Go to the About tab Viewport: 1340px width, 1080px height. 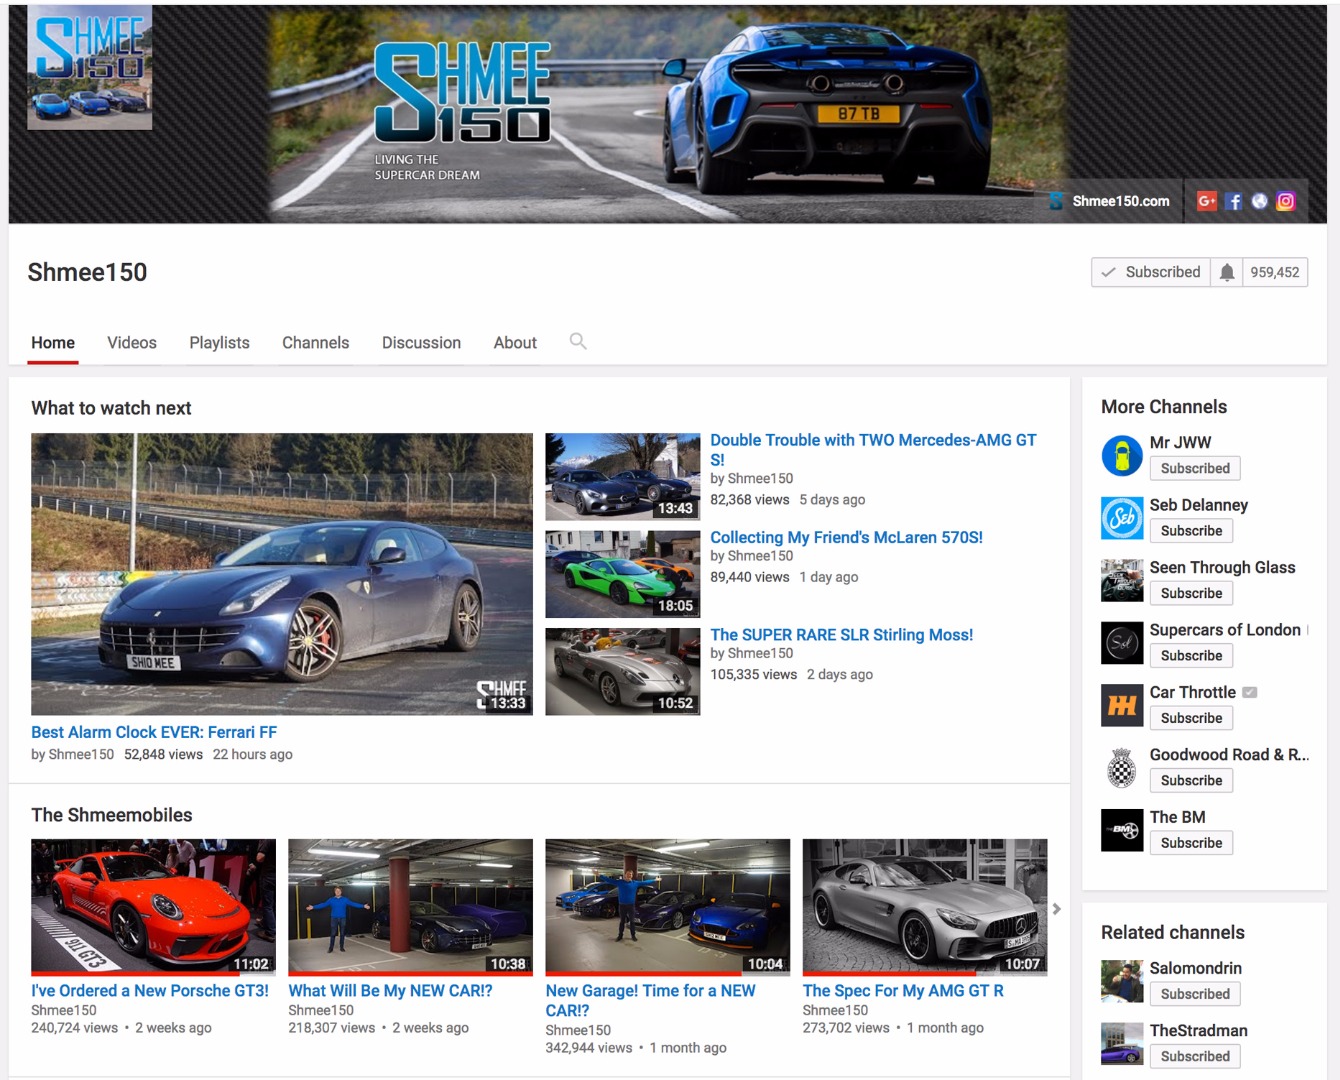pos(515,342)
